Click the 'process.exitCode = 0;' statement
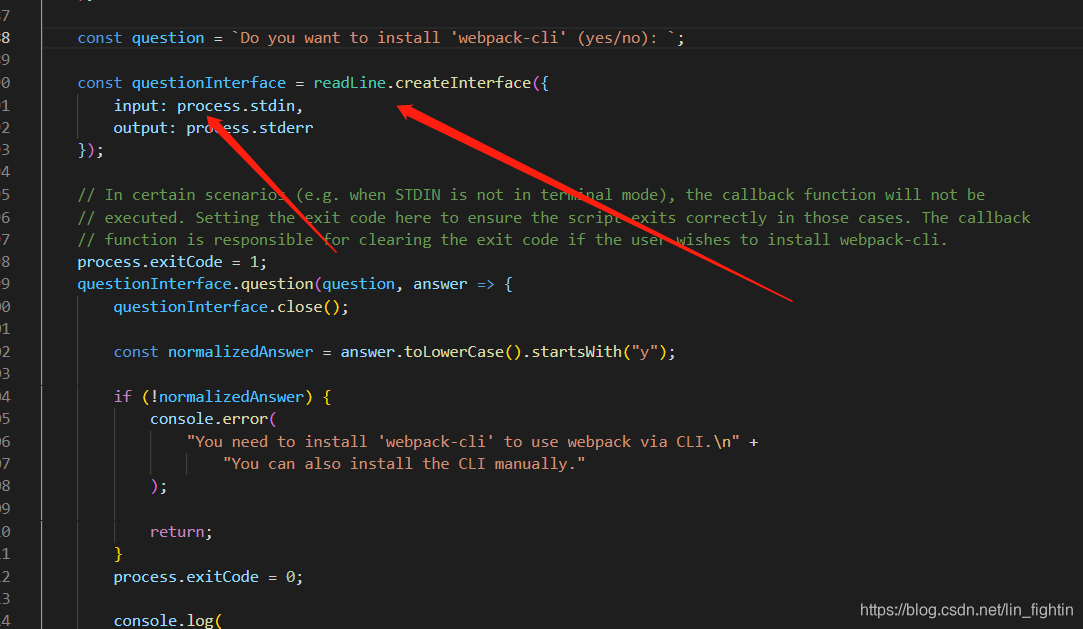The height and width of the screenshot is (629, 1083). (x=209, y=577)
